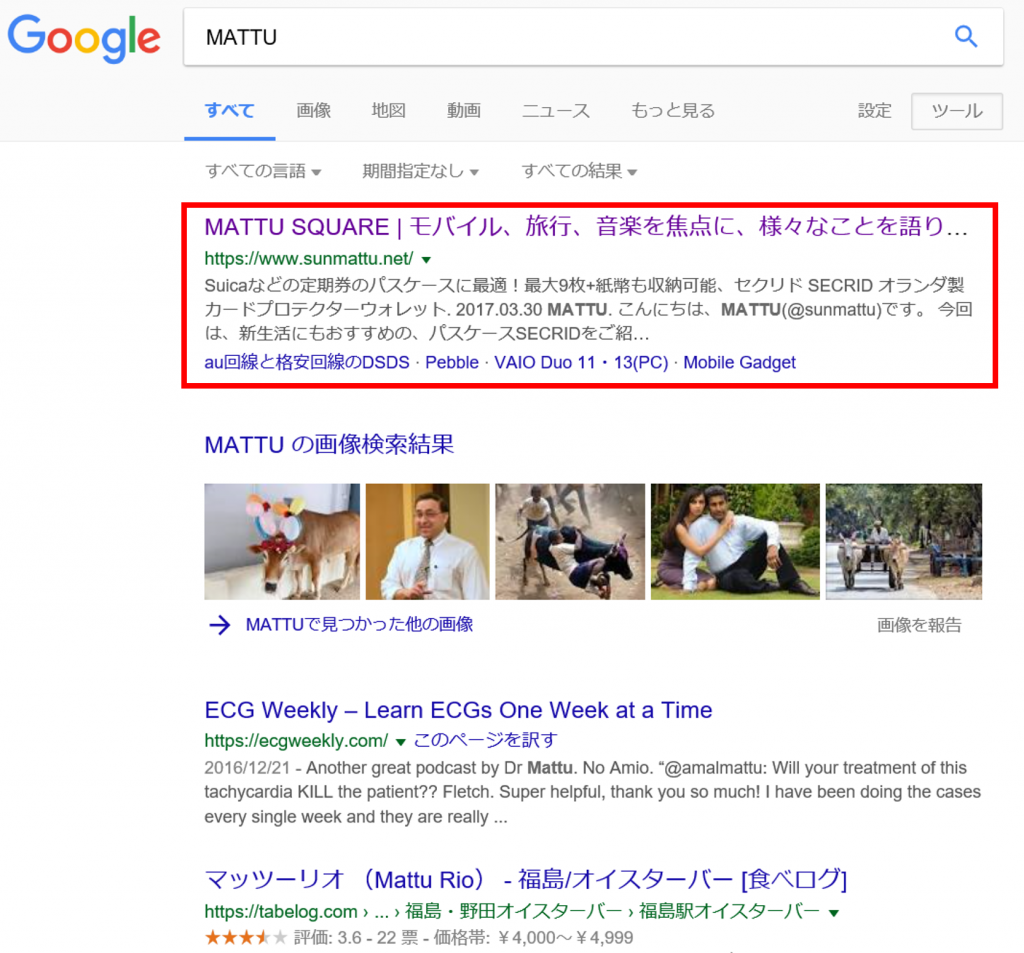The image size is (1024, 953).
Task: Click the https://www.sunmattu.net/ URL text
Action: [308, 259]
